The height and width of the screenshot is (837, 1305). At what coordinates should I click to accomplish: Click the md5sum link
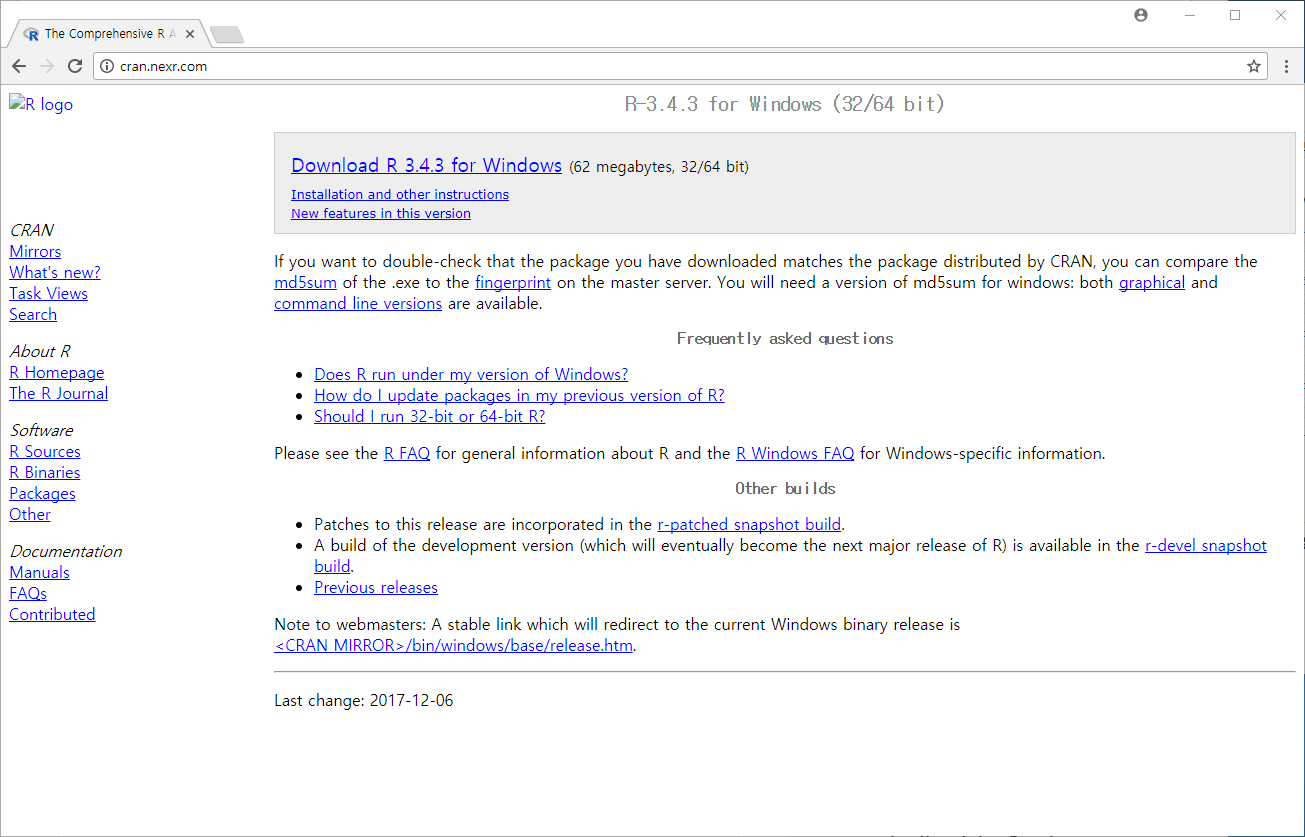[305, 283]
